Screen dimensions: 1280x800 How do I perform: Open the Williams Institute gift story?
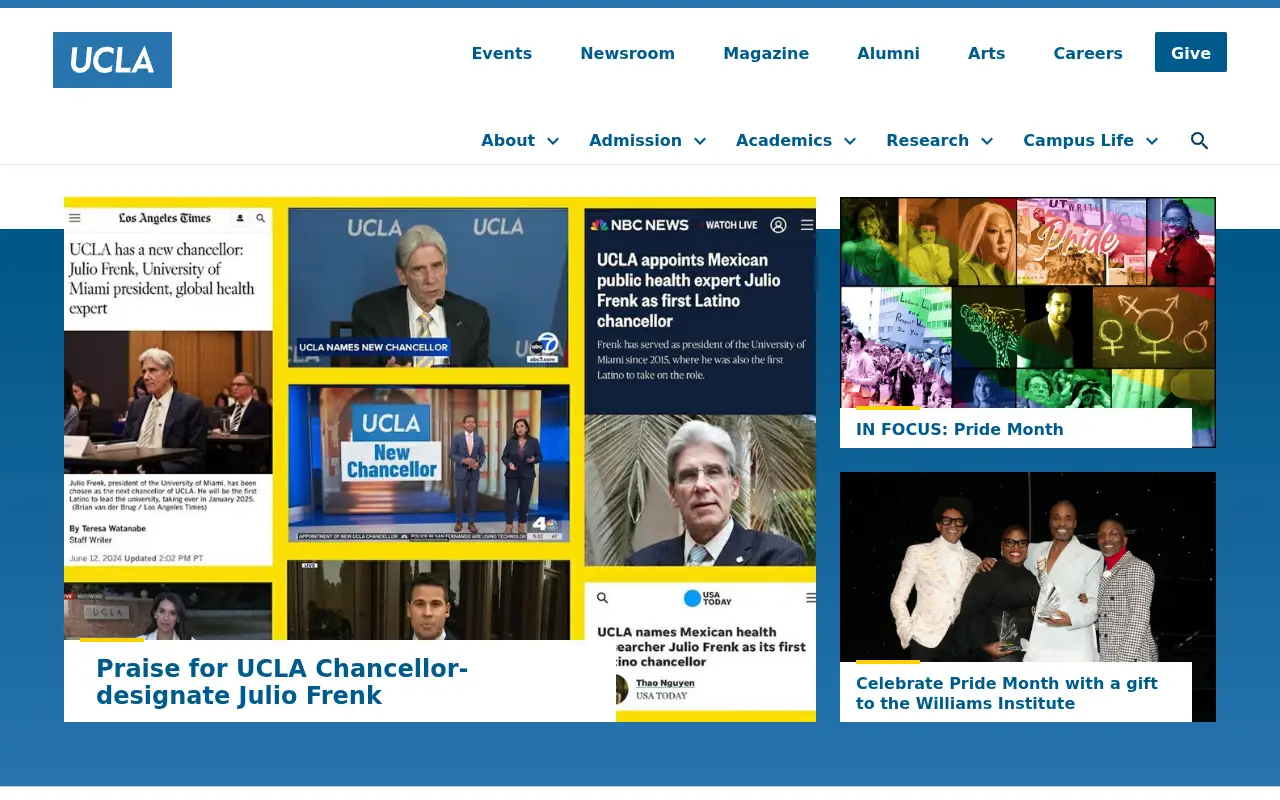(x=1007, y=693)
